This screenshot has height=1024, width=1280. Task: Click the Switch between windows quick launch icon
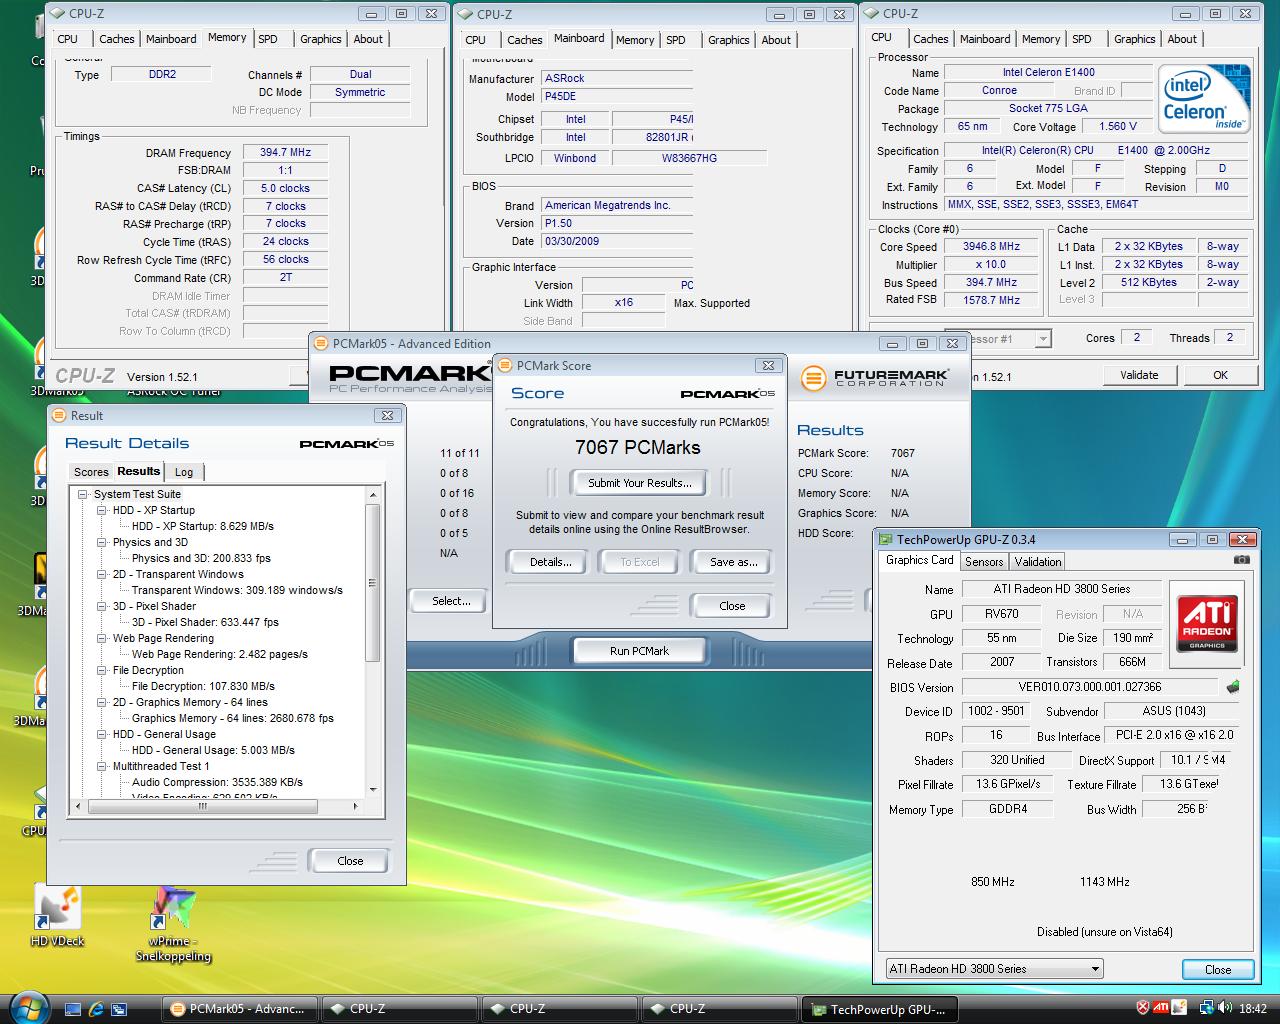tap(120, 1008)
